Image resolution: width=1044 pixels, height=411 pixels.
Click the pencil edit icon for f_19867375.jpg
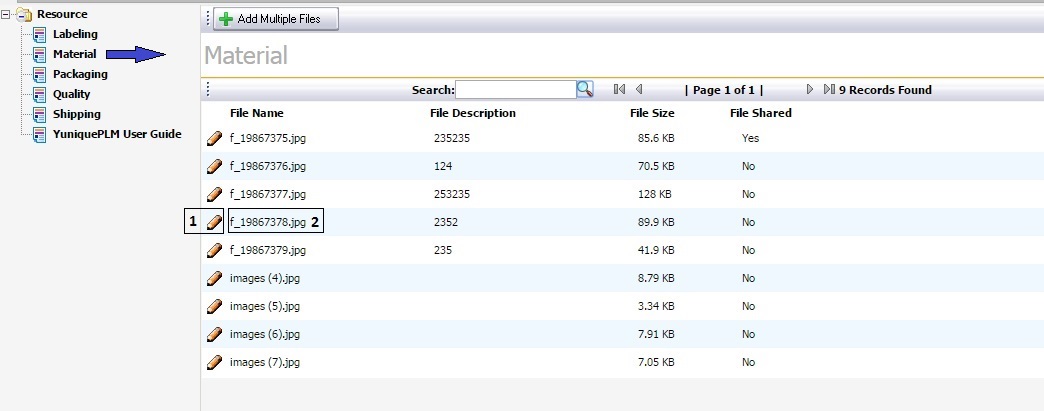pyautogui.click(x=213, y=139)
